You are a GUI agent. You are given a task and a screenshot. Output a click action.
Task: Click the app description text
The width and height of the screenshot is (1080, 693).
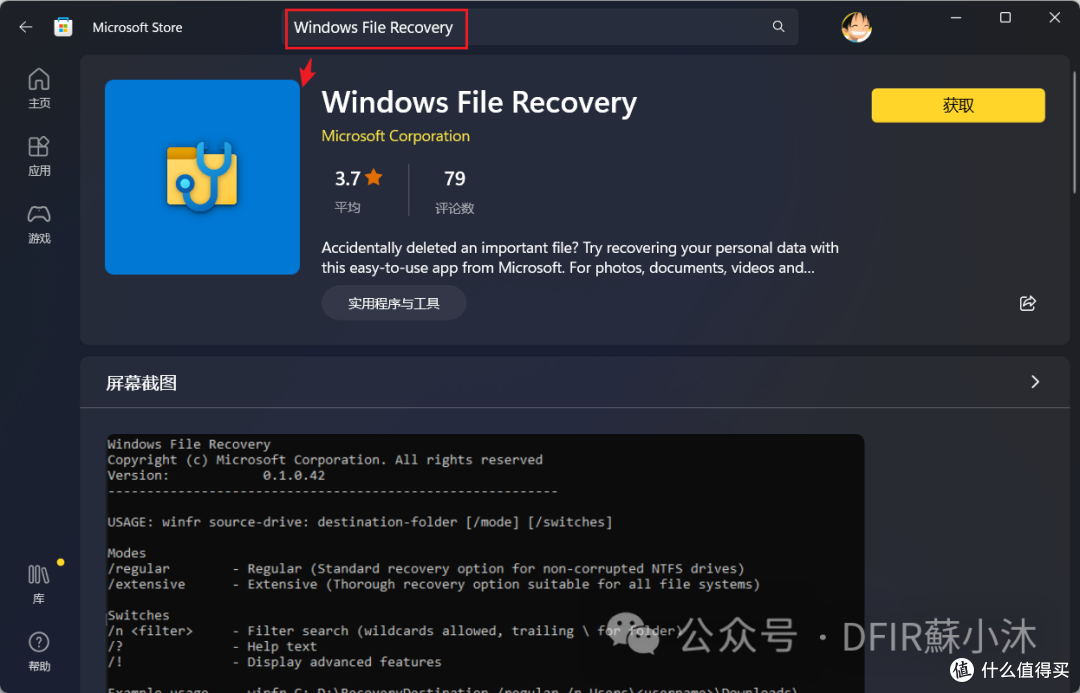click(580, 258)
